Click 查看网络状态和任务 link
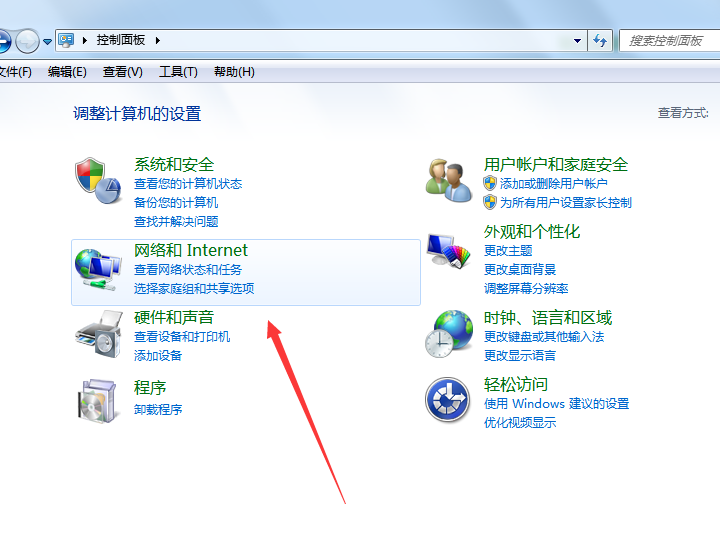720x541 pixels. coord(188,270)
